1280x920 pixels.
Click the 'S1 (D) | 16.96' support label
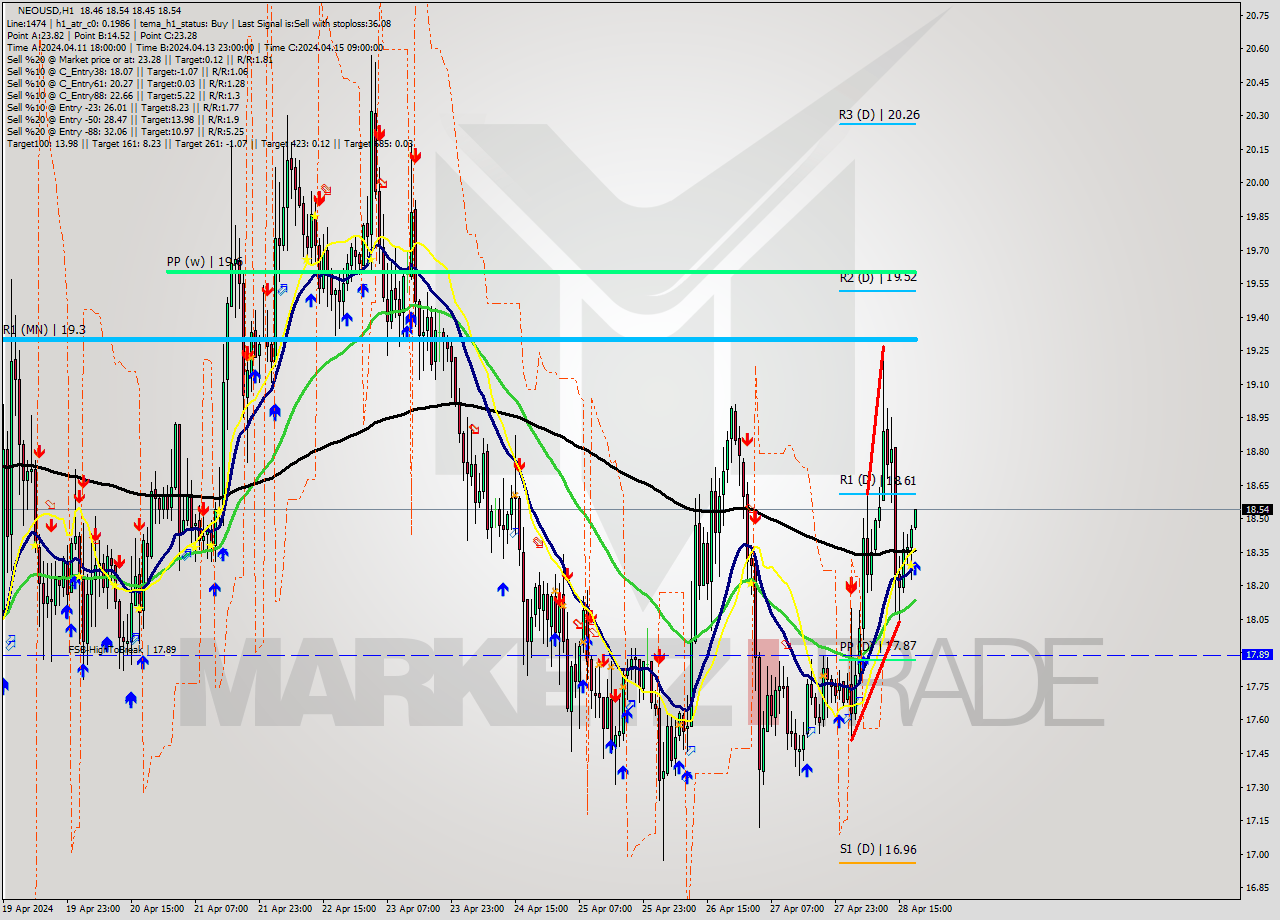tap(877, 850)
